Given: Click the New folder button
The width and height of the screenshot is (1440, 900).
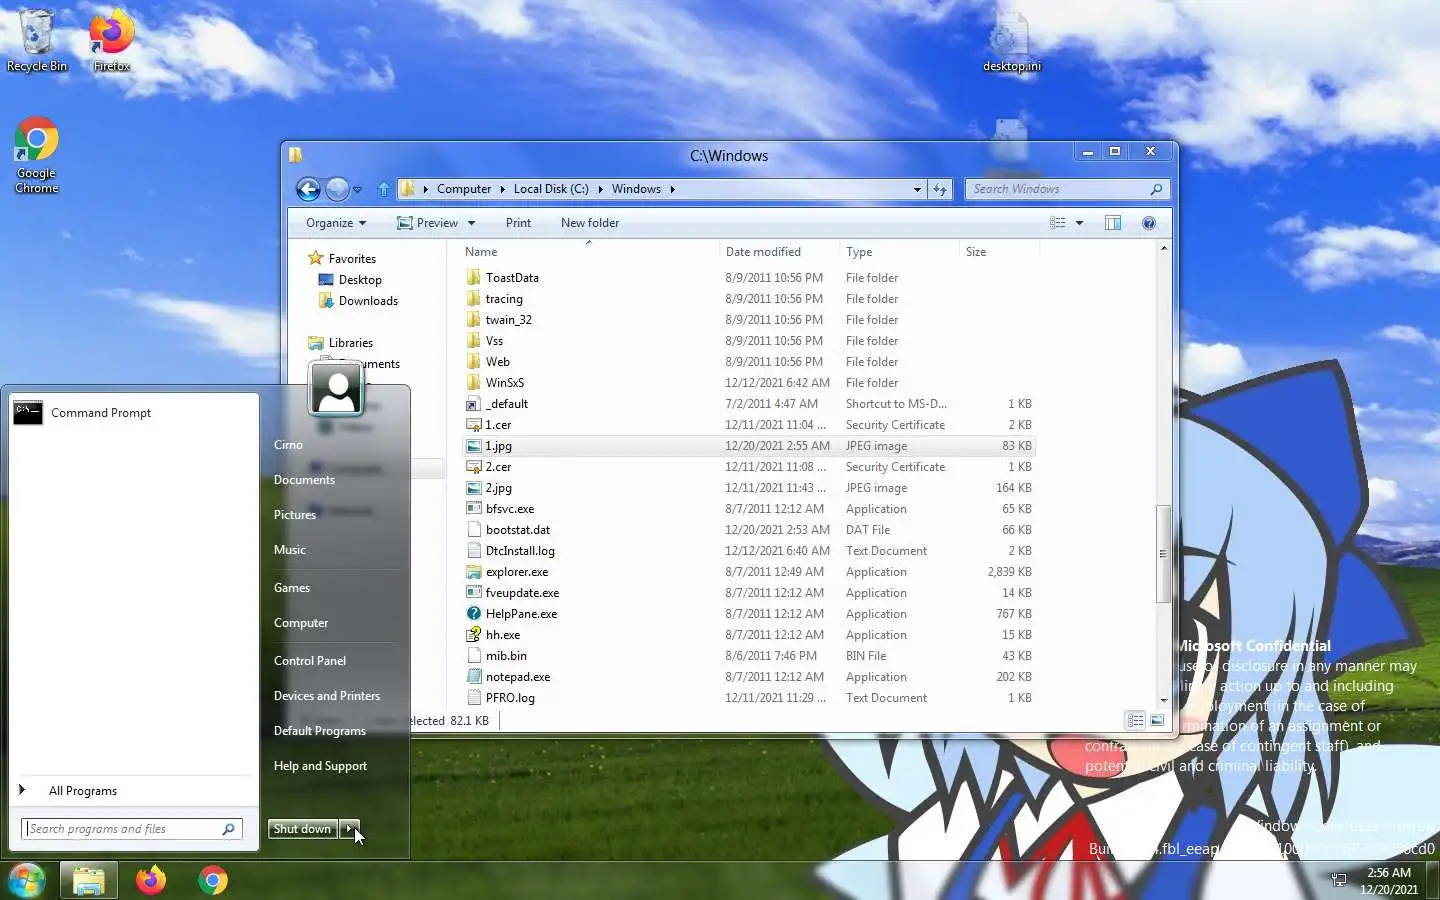Looking at the screenshot, I should click(590, 223).
